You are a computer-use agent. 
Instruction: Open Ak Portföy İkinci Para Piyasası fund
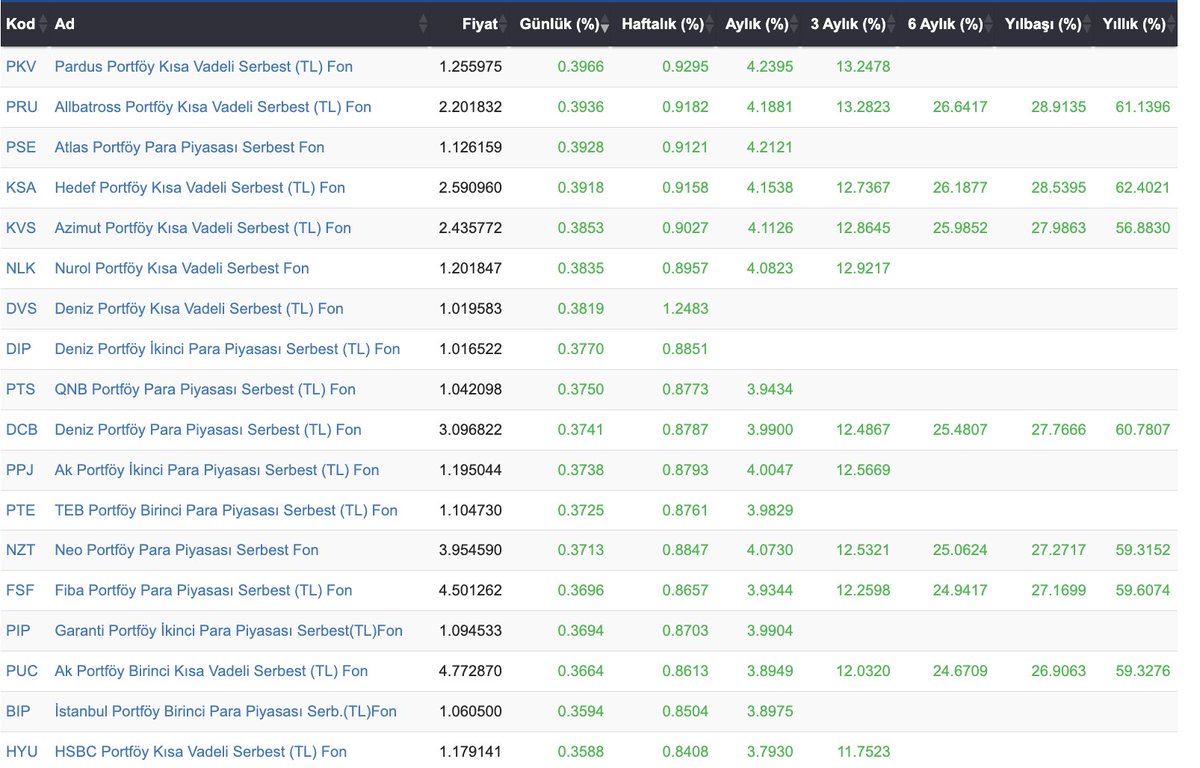217,470
